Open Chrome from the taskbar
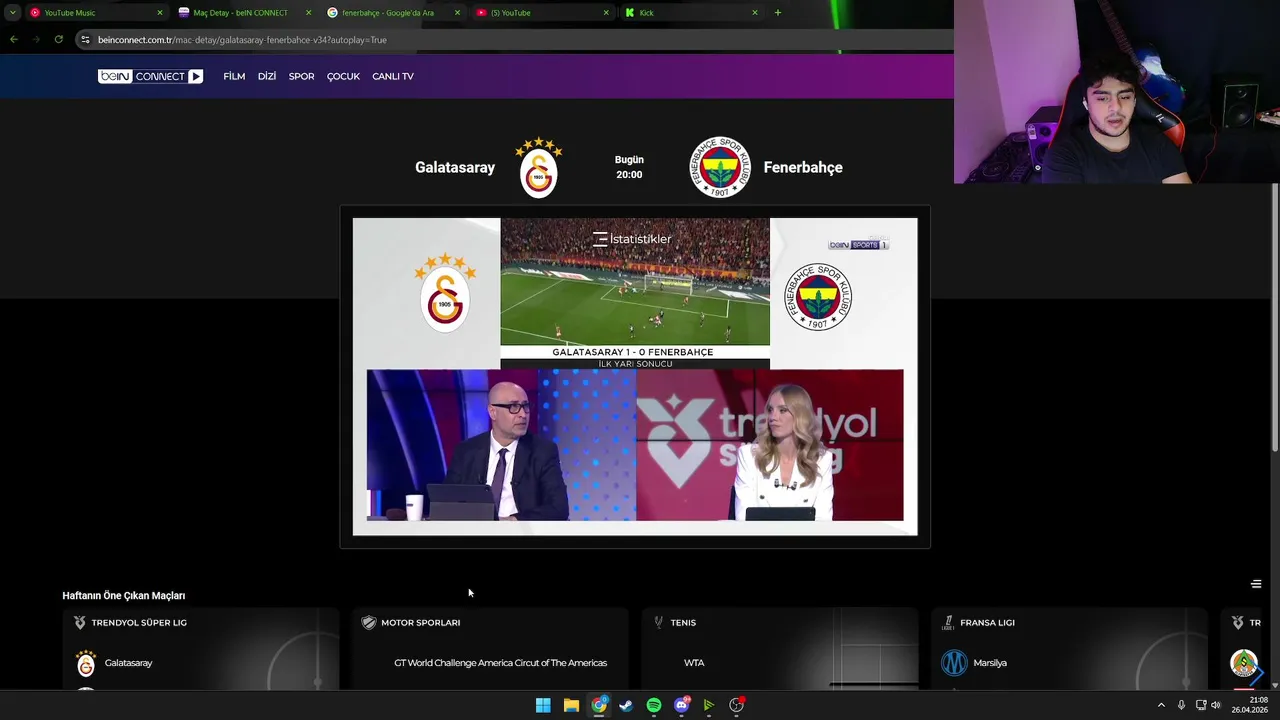The width and height of the screenshot is (1280, 720). pyautogui.click(x=598, y=705)
